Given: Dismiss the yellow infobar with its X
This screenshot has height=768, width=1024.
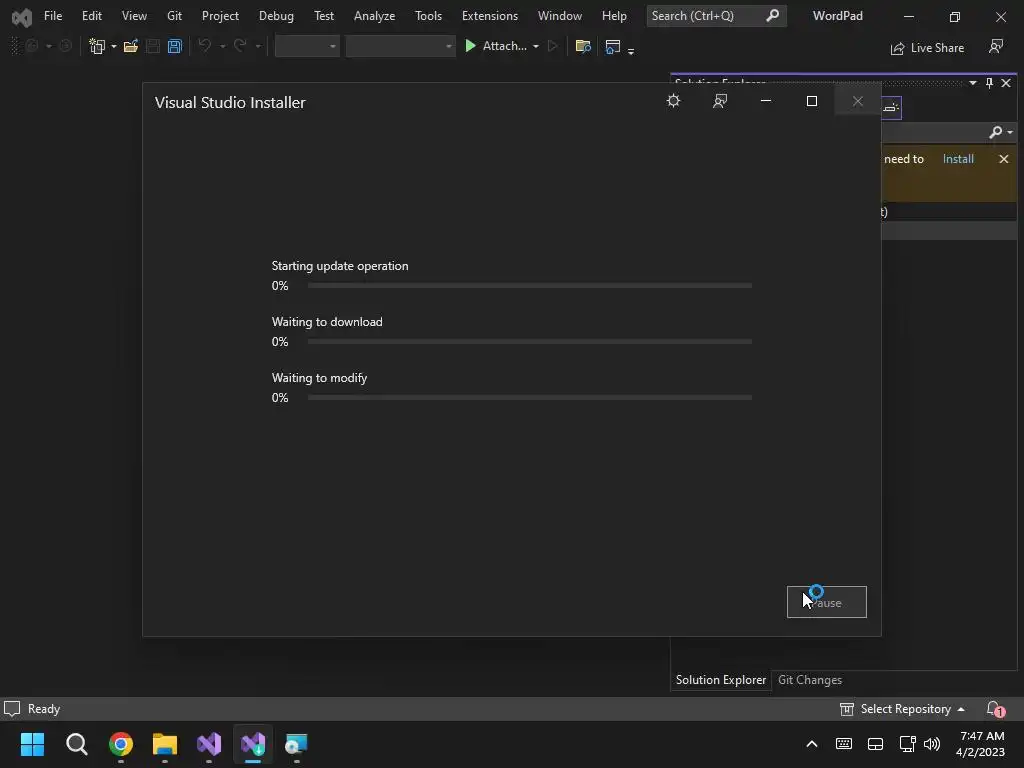Looking at the screenshot, I should click(1004, 159).
